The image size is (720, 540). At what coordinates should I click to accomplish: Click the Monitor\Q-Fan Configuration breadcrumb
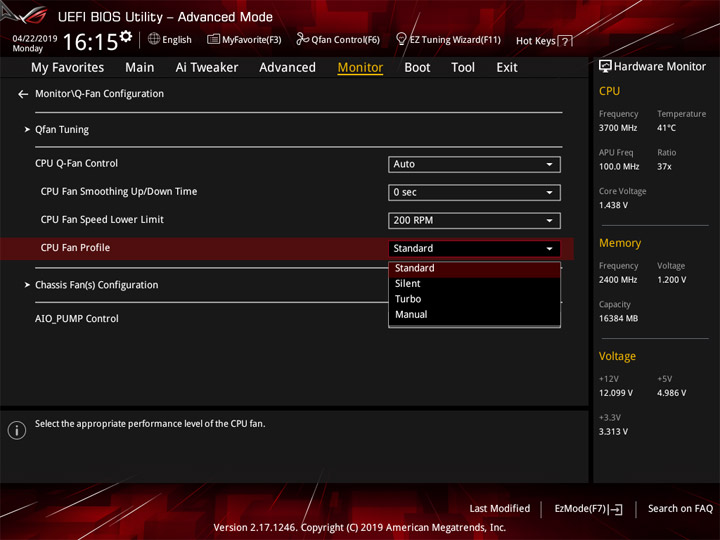[x=99, y=94]
